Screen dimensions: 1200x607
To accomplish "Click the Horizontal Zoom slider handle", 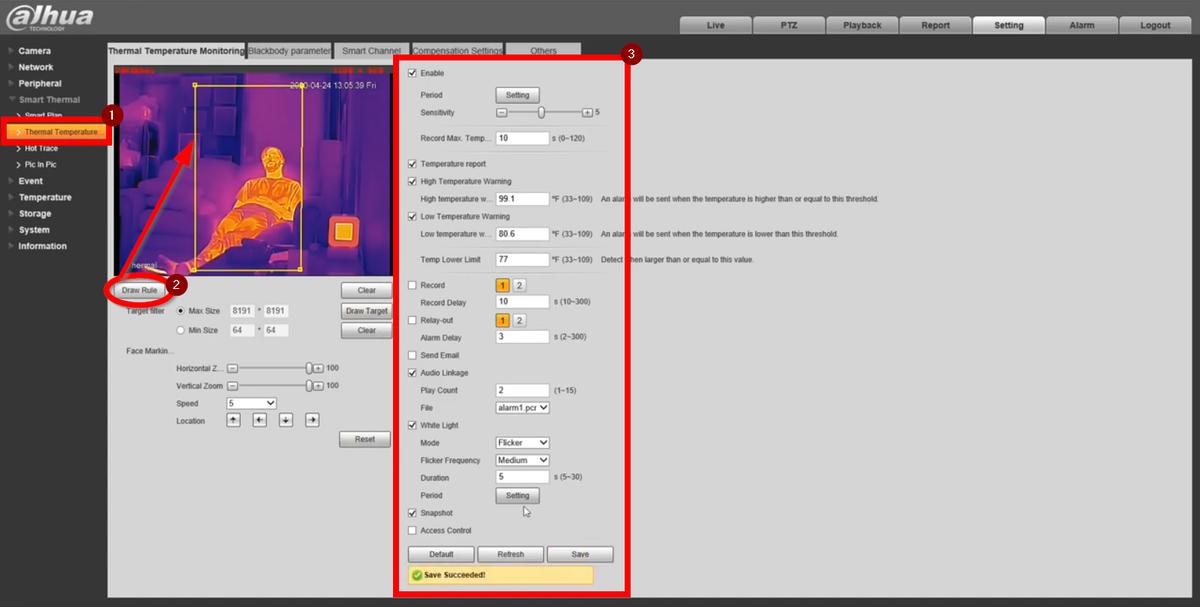I will point(309,368).
